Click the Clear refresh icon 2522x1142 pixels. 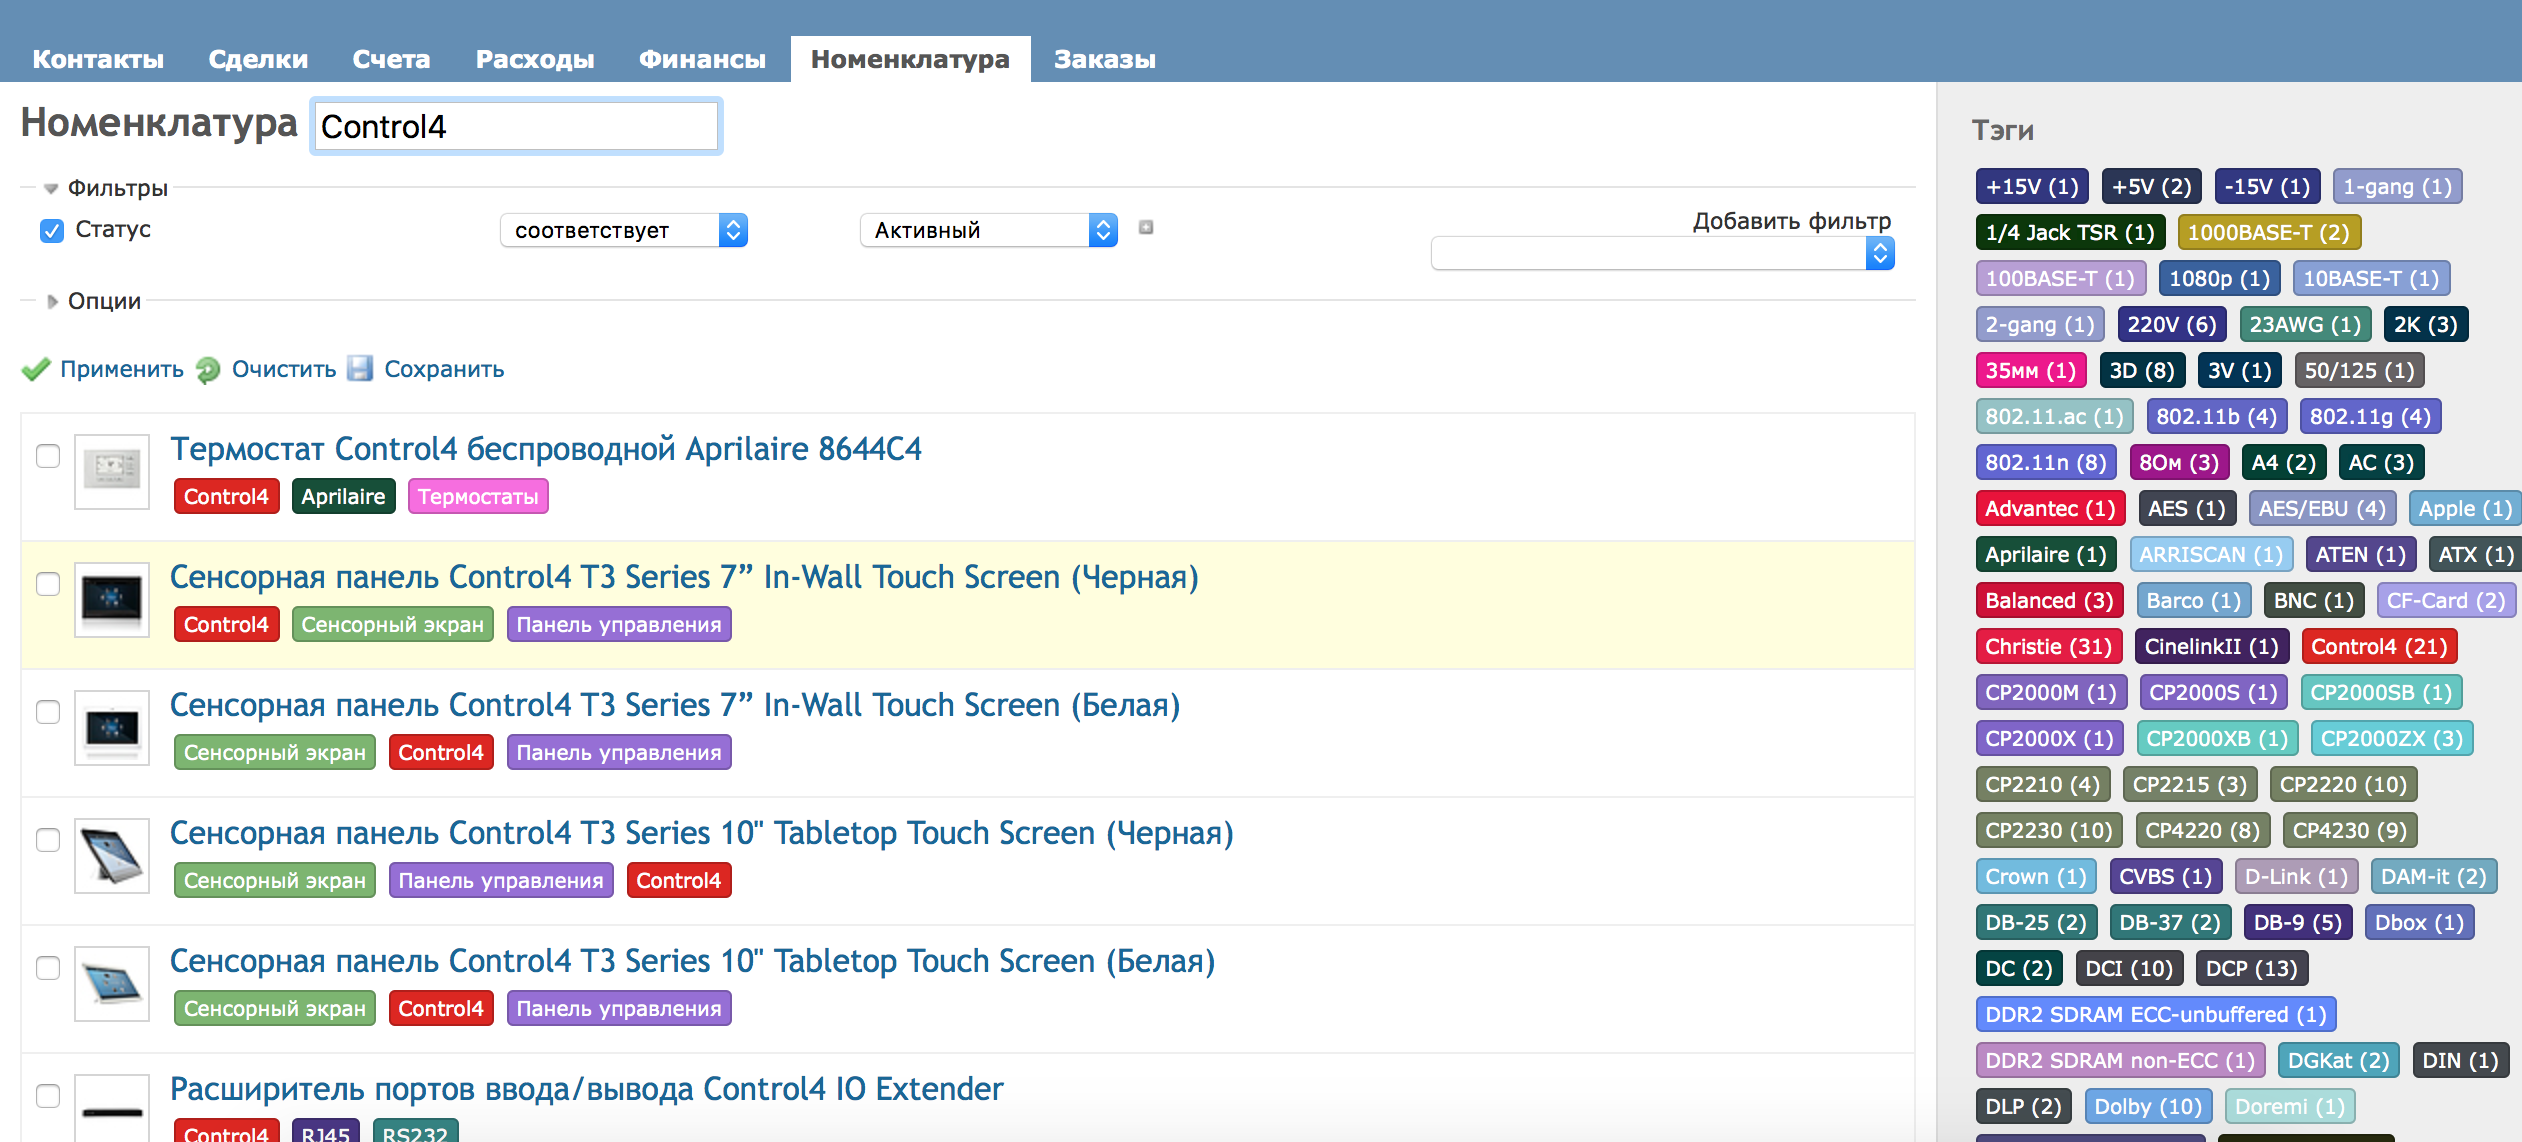[208, 370]
